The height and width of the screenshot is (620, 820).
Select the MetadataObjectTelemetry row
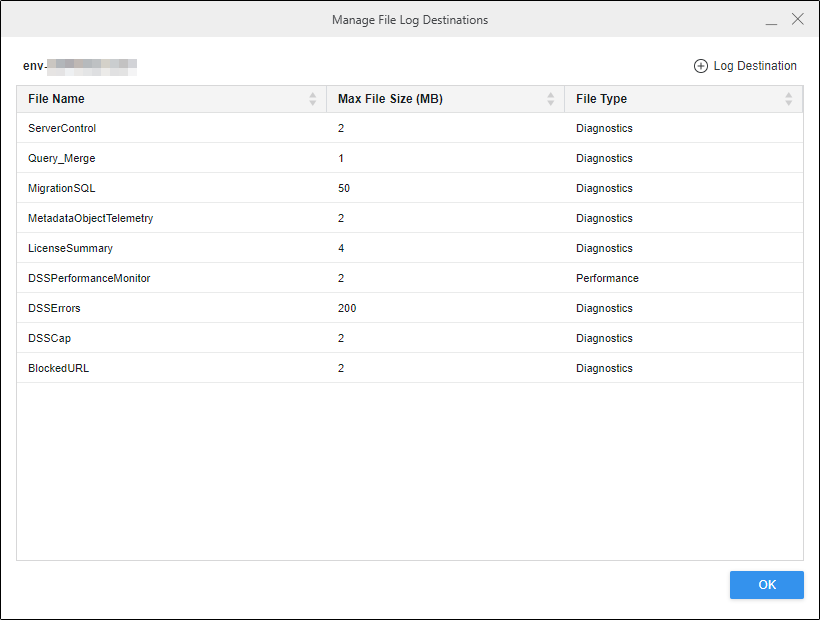click(x=90, y=218)
